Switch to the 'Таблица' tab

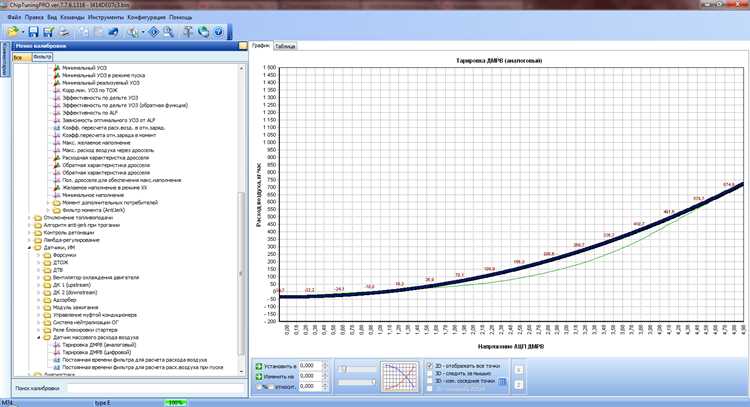[x=285, y=46]
